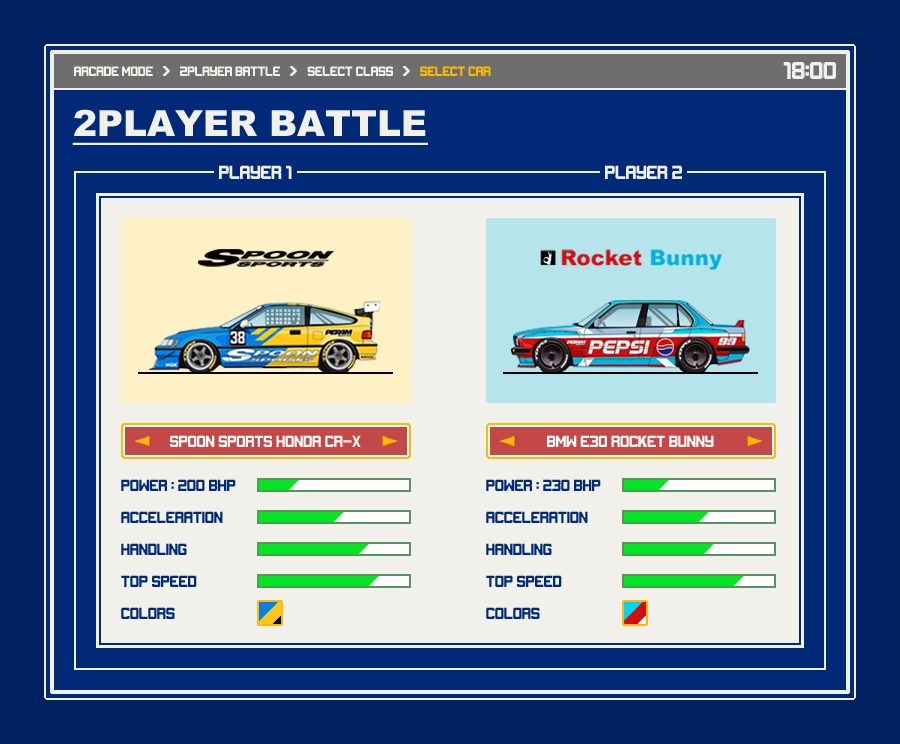This screenshot has width=900, height=744.
Task: Click Player 2 TOP SPEED label
Action: [523, 582]
